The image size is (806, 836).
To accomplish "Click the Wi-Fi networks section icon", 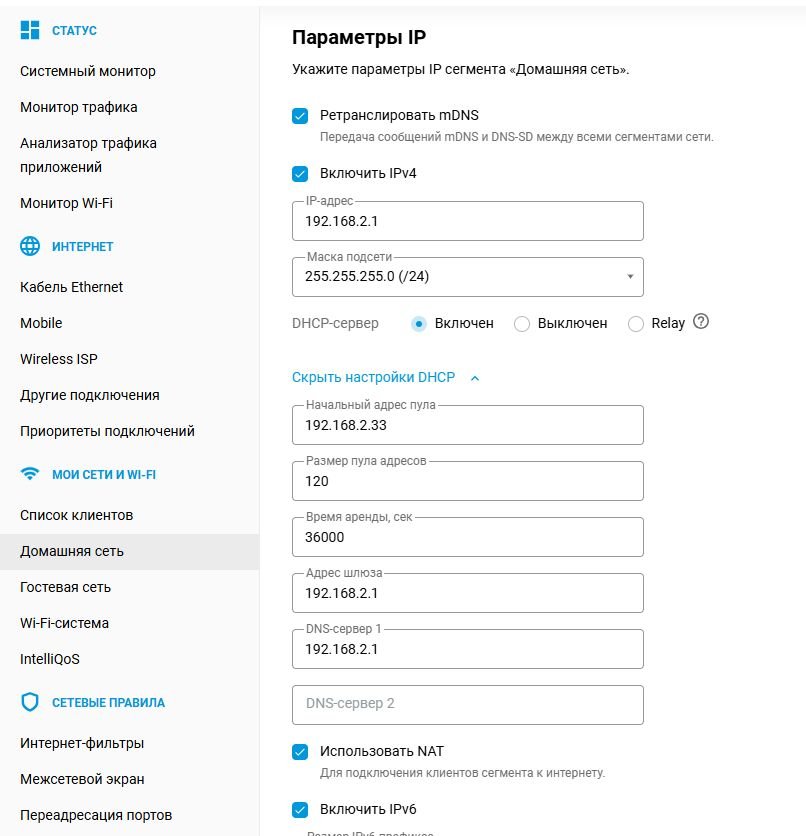I will click(30, 474).
